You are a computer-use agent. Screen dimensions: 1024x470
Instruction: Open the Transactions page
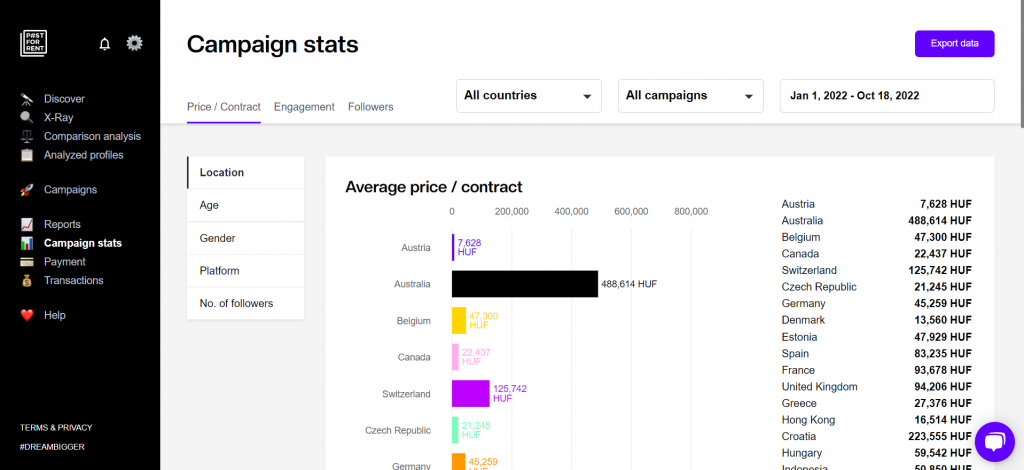pyautogui.click(x=74, y=281)
